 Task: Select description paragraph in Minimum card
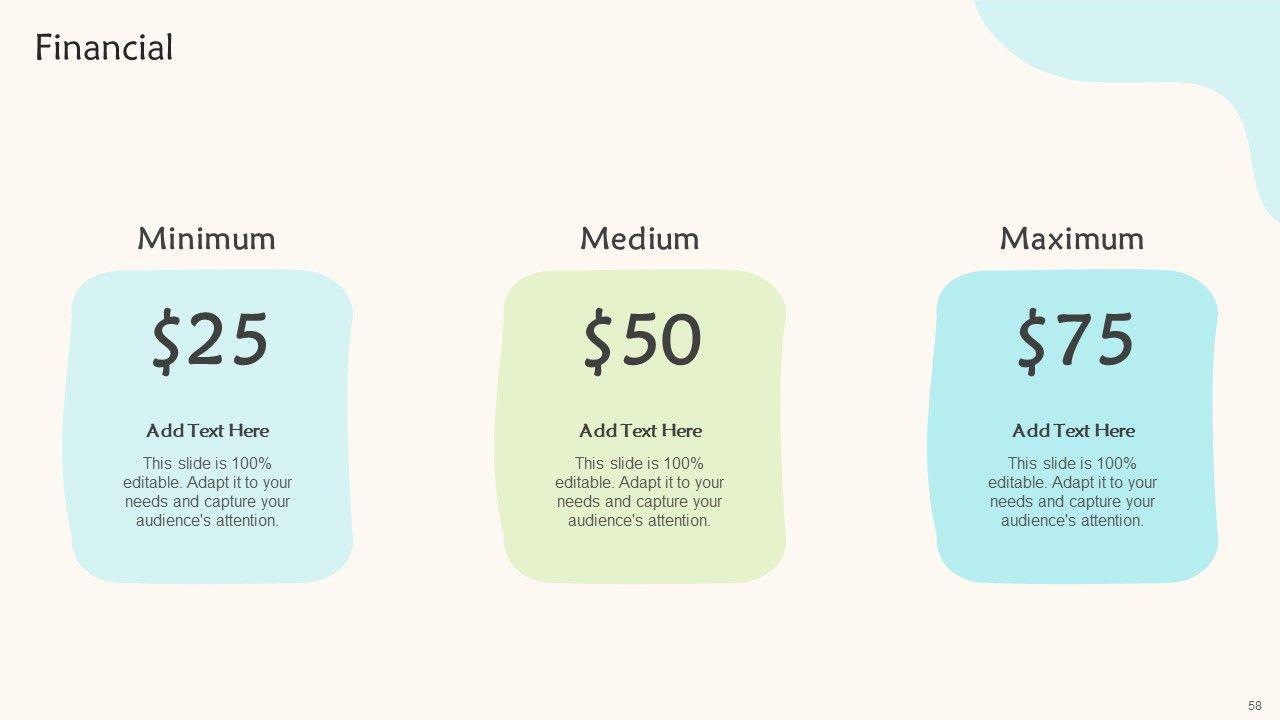pyautogui.click(x=207, y=492)
